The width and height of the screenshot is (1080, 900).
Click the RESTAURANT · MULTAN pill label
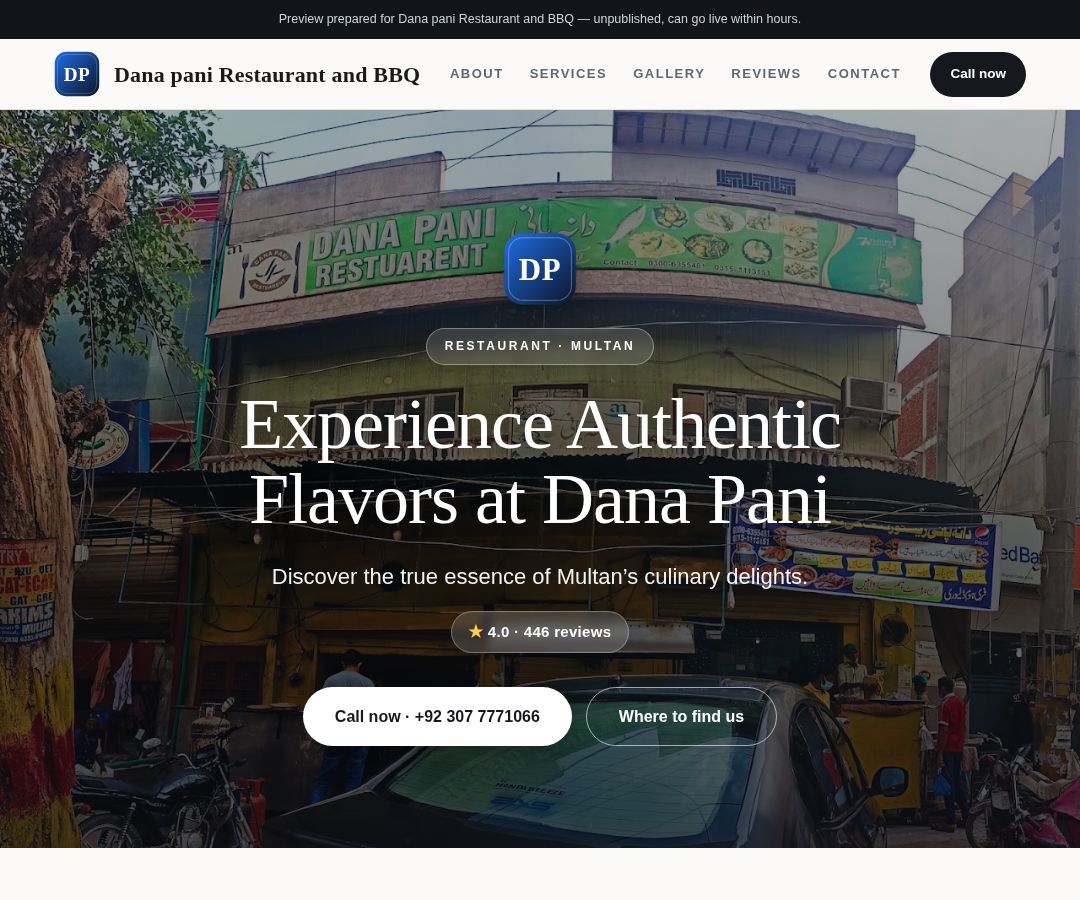pos(539,346)
